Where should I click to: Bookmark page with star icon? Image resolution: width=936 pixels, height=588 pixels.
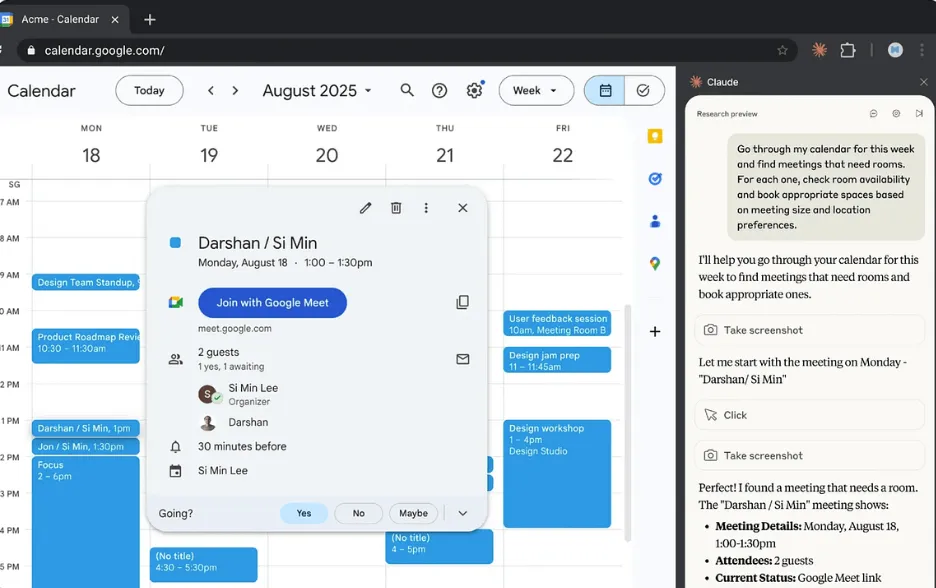click(782, 50)
